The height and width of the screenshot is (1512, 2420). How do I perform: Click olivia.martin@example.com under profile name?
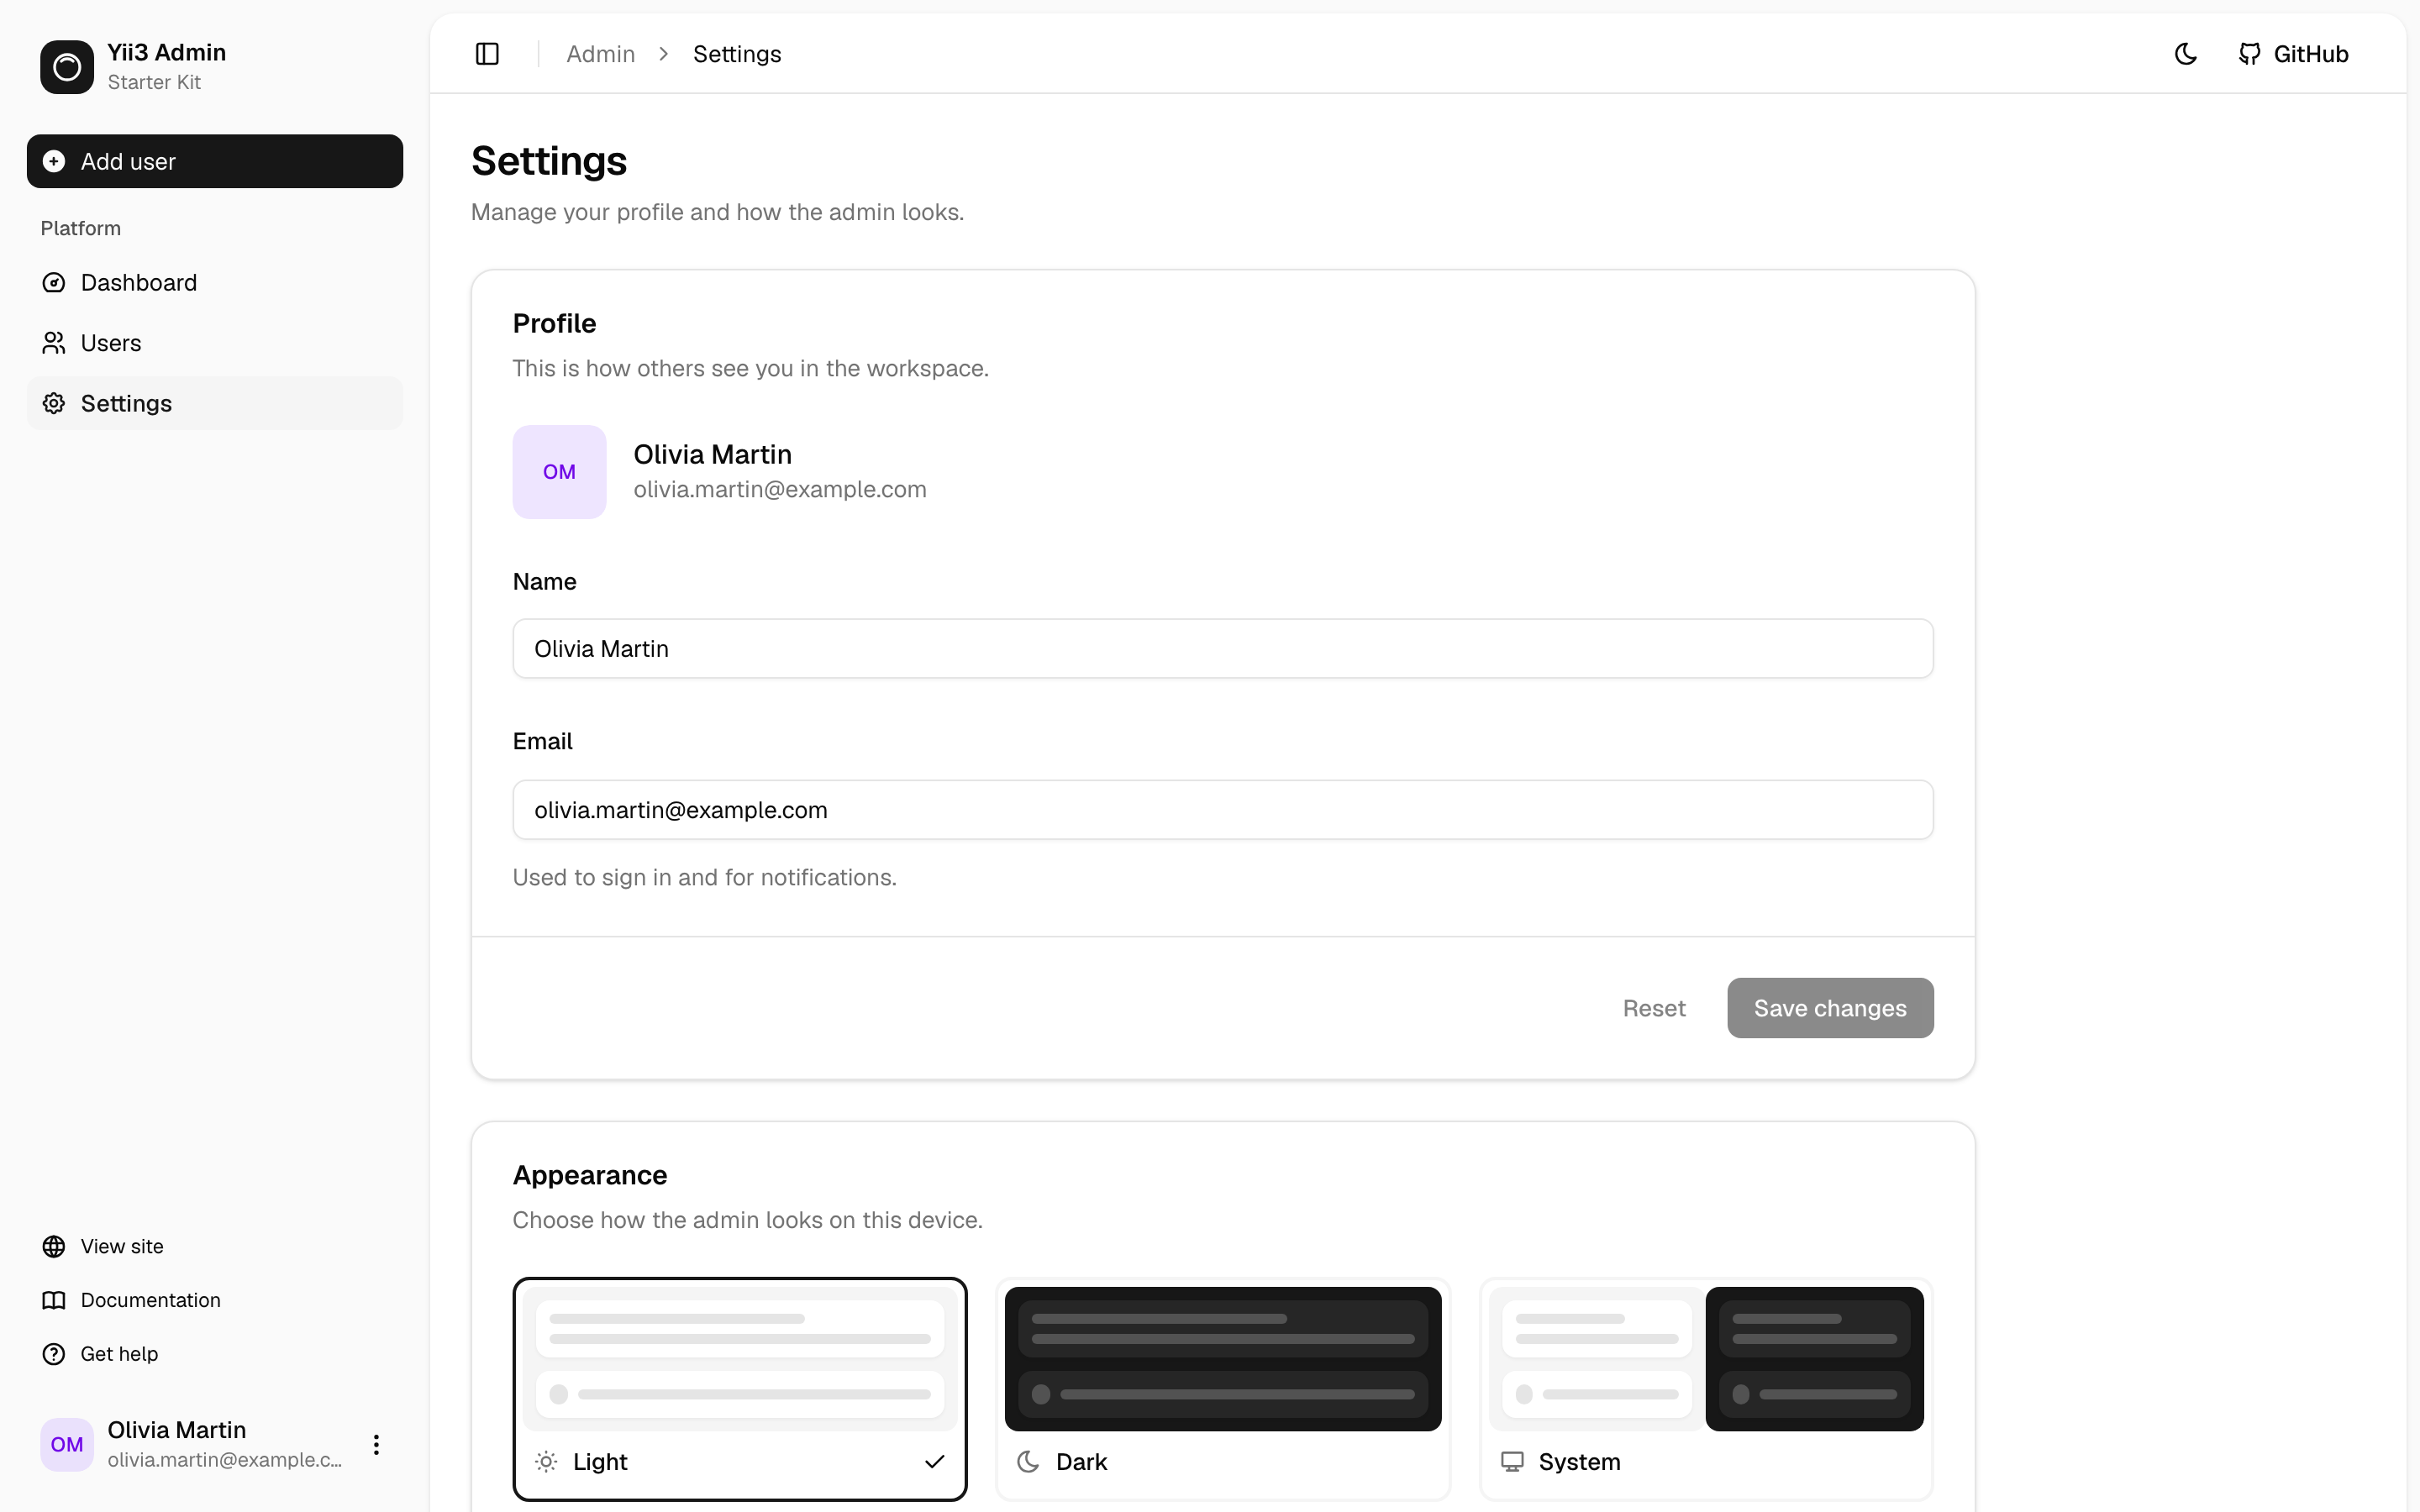click(x=780, y=489)
